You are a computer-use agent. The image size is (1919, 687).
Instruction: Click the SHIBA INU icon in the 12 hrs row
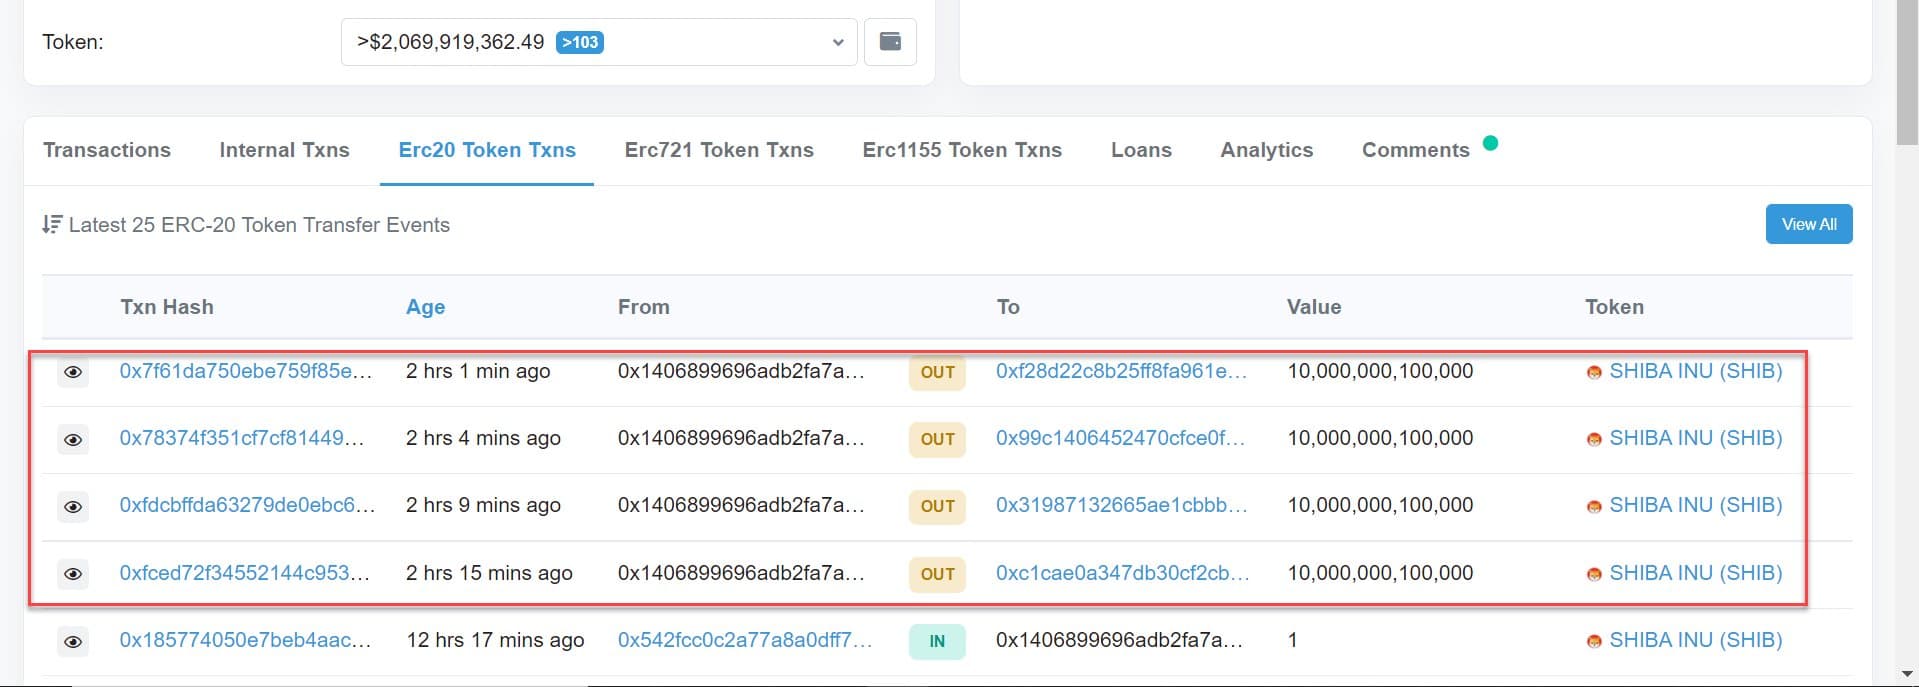click(1594, 641)
